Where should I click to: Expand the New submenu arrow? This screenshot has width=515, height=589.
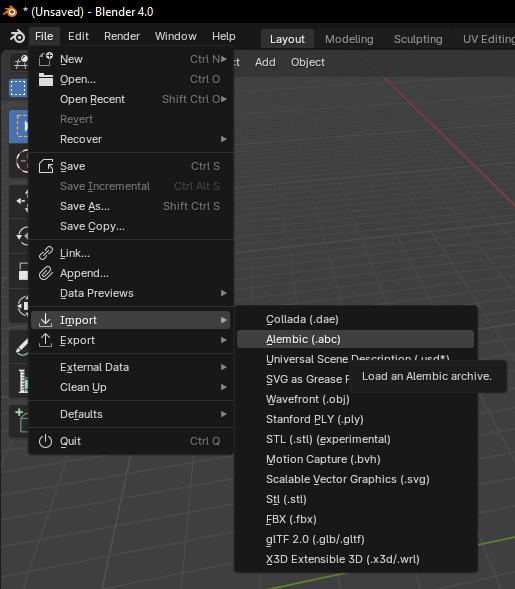tap(224, 59)
